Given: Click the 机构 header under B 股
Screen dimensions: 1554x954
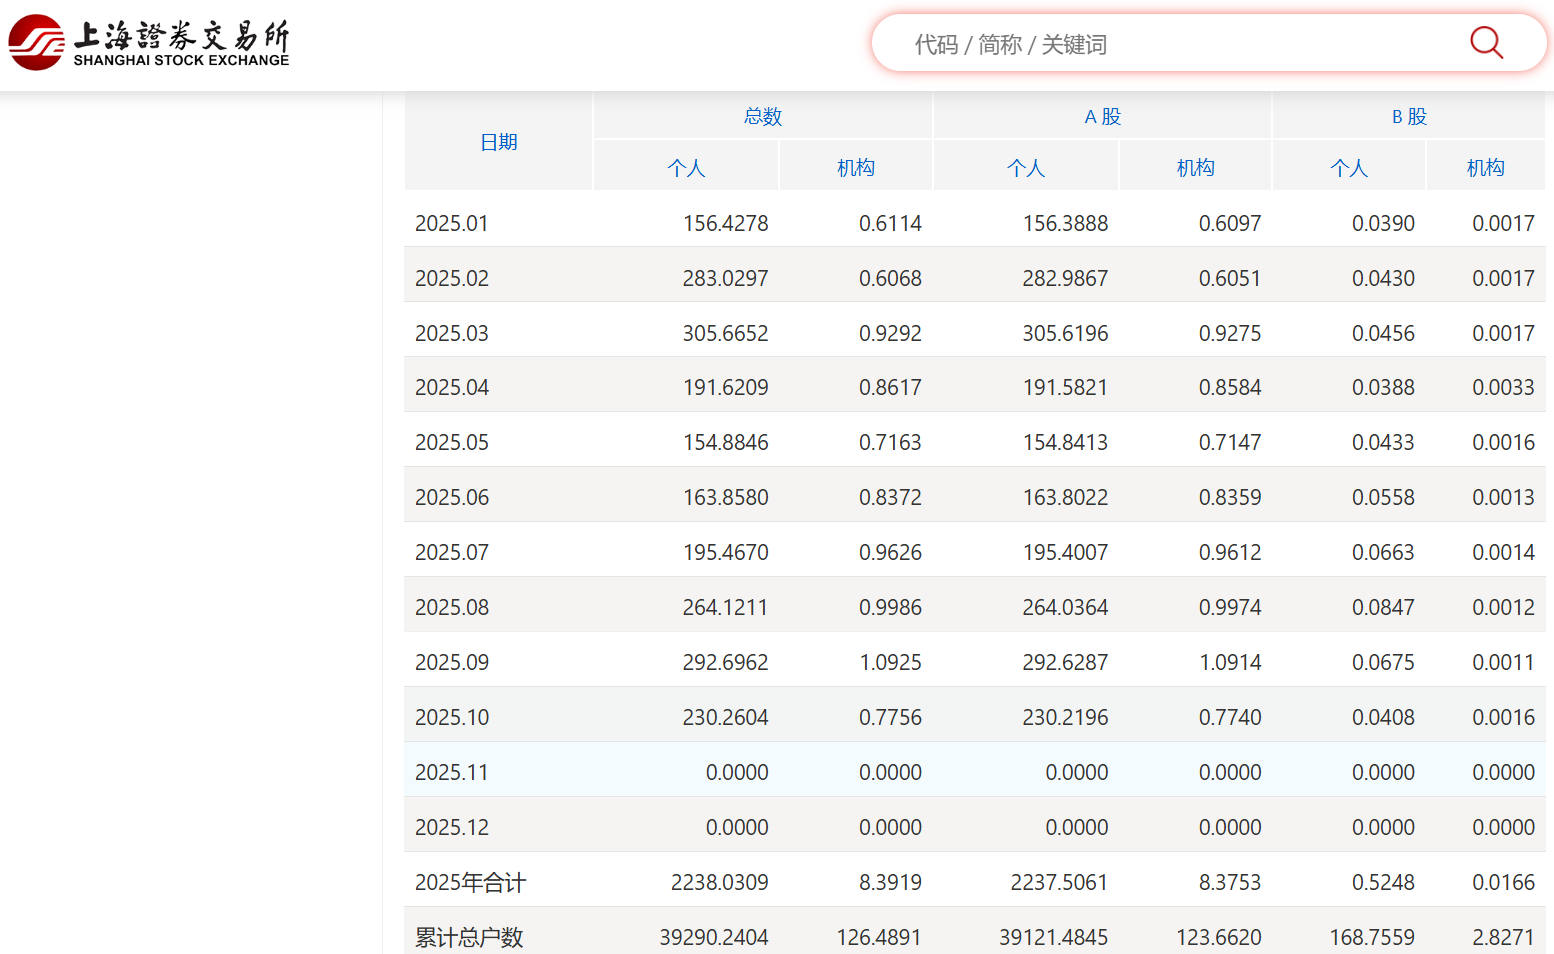Looking at the screenshot, I should 1485,168.
